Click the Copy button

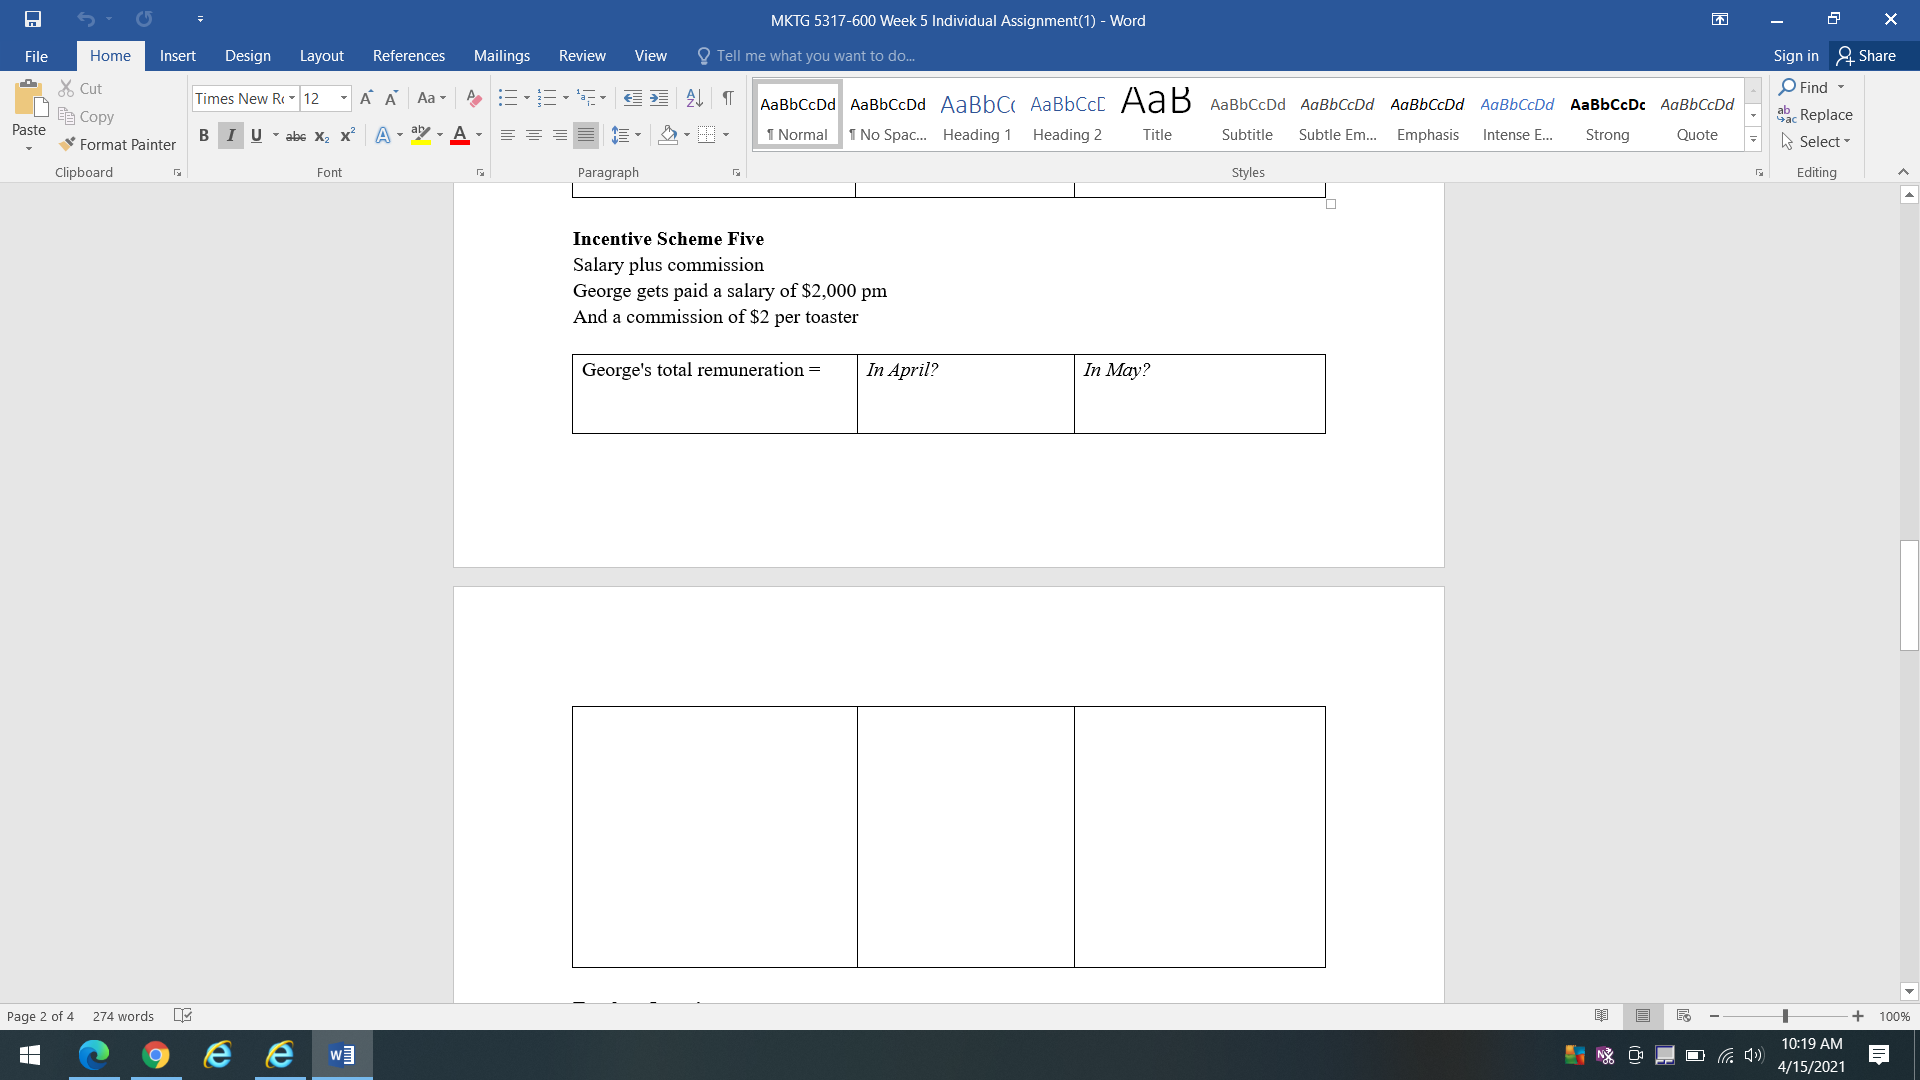(x=86, y=116)
